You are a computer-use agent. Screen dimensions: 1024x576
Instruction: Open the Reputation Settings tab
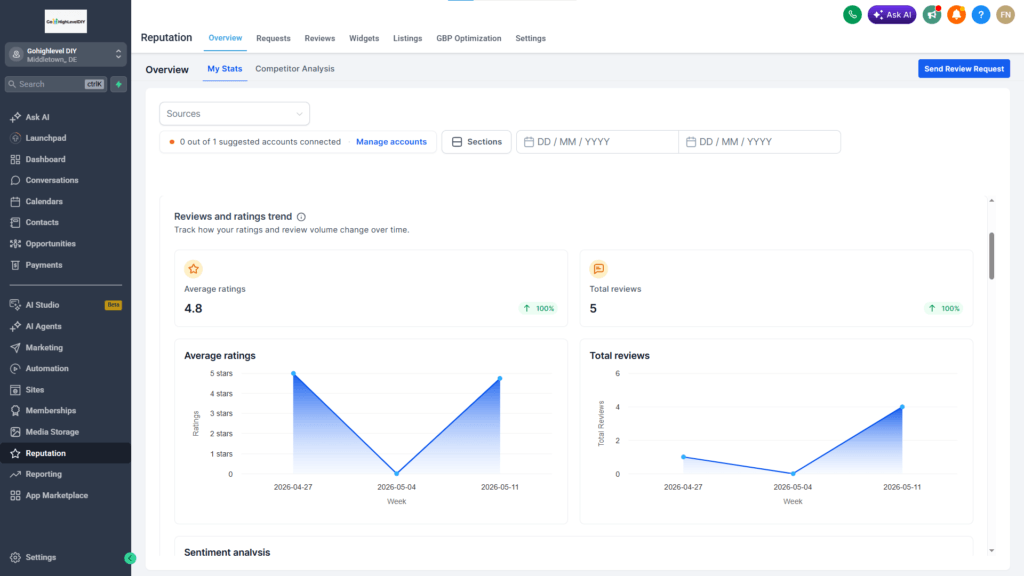click(x=530, y=39)
